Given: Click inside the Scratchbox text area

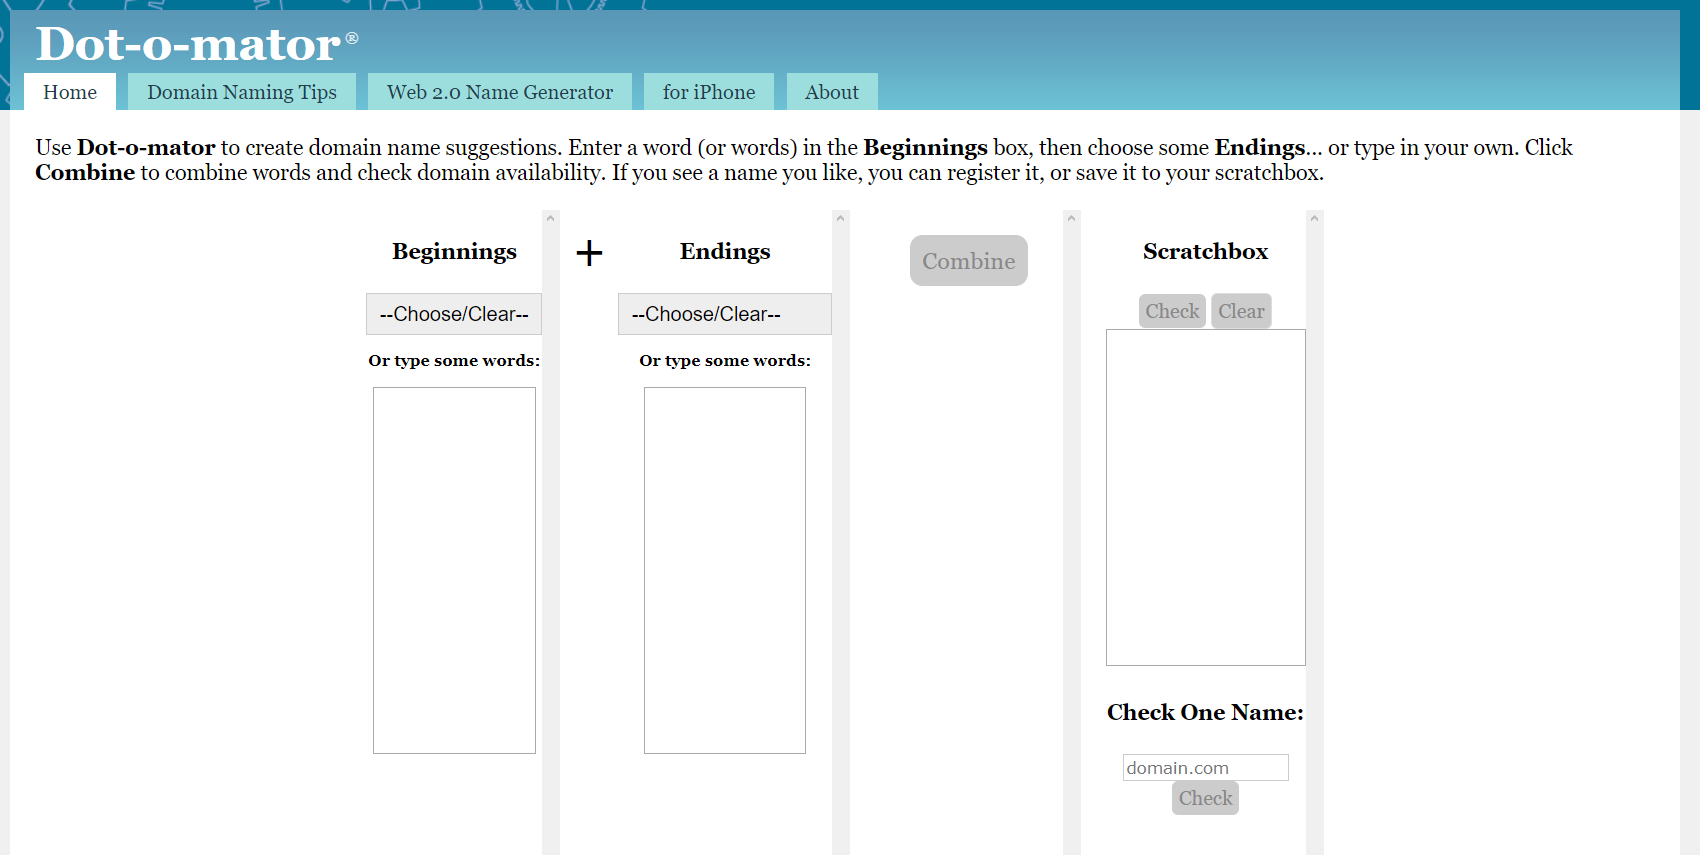Looking at the screenshot, I should coord(1205,497).
